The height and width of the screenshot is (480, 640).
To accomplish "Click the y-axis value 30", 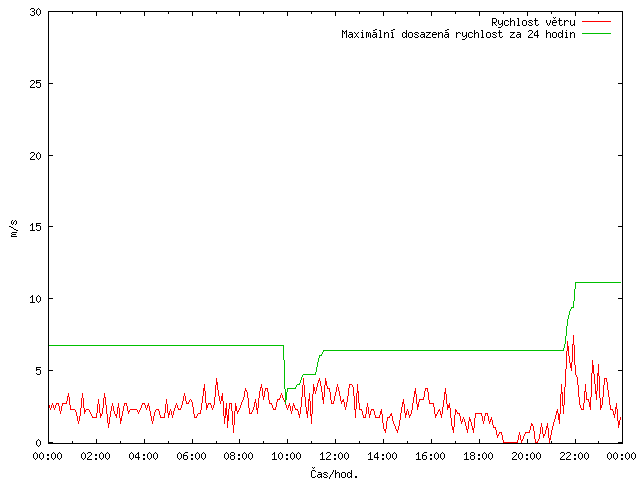I will tap(36, 12).
